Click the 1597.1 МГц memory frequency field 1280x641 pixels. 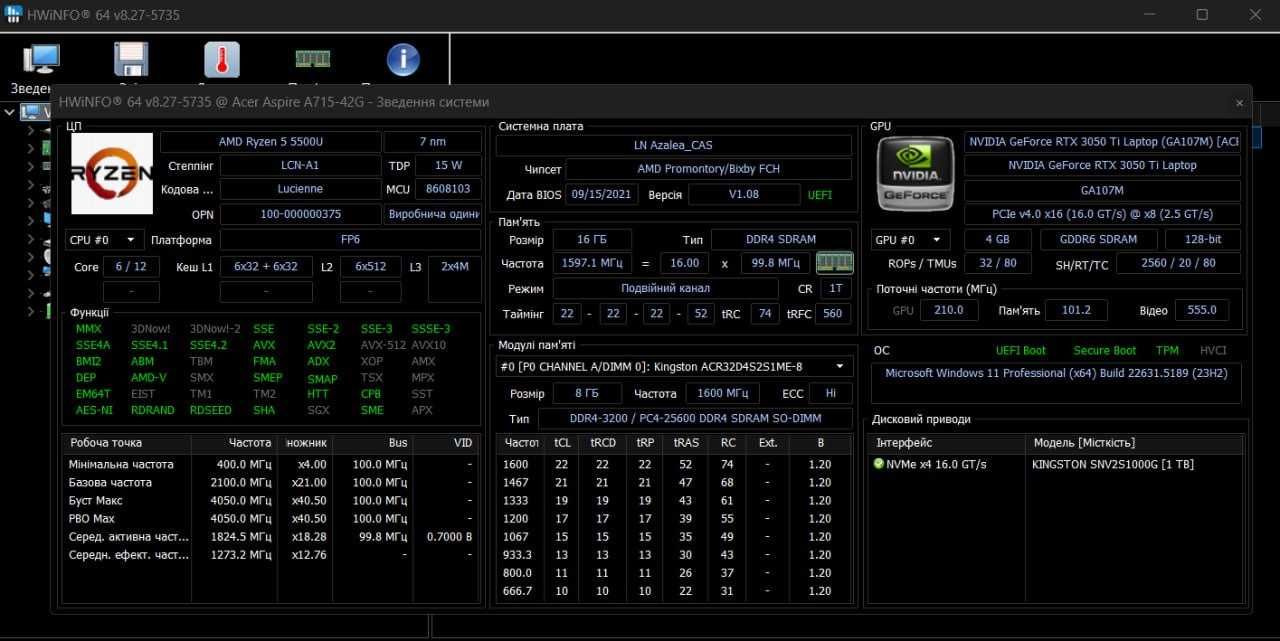(591, 263)
